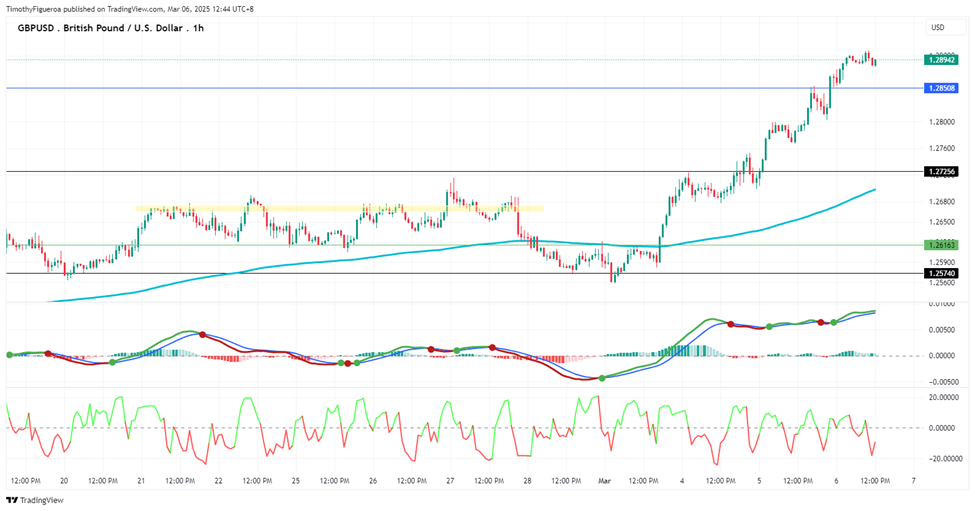Click the 1.25600 price axis value
Screen dimensions: 975x511
pyautogui.click(x=941, y=283)
